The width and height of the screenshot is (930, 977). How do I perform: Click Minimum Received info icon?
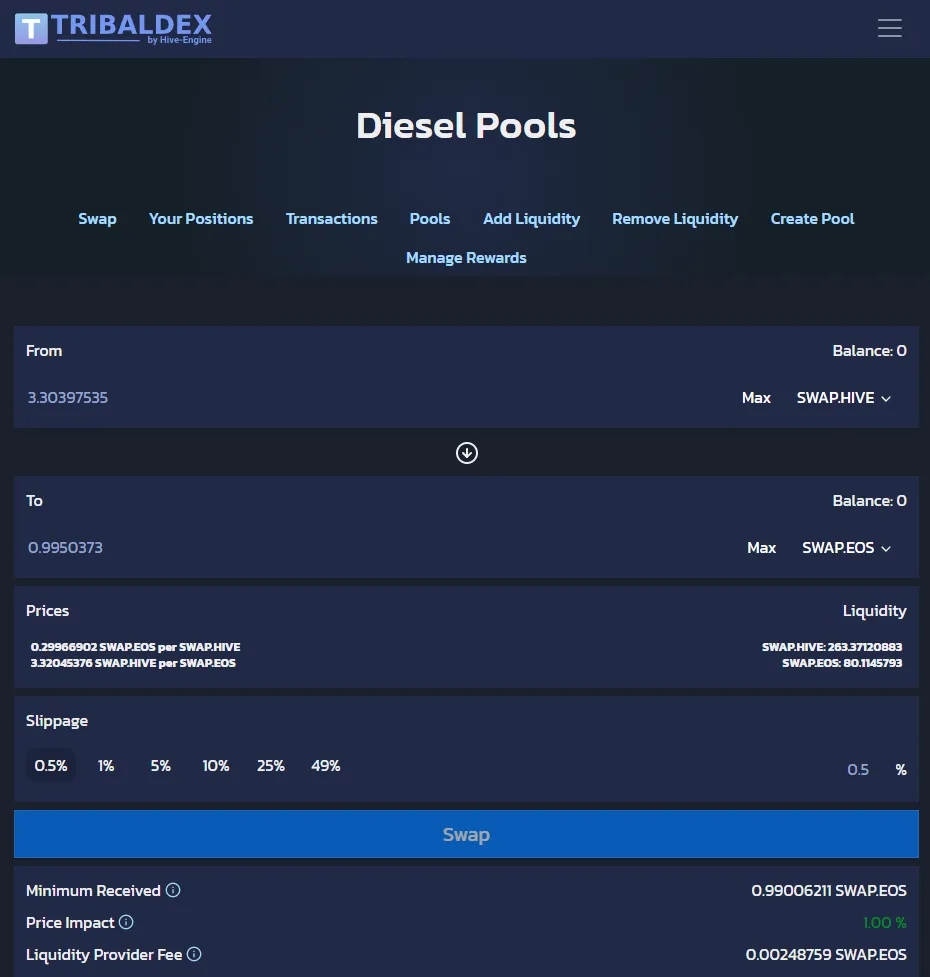(x=173, y=890)
